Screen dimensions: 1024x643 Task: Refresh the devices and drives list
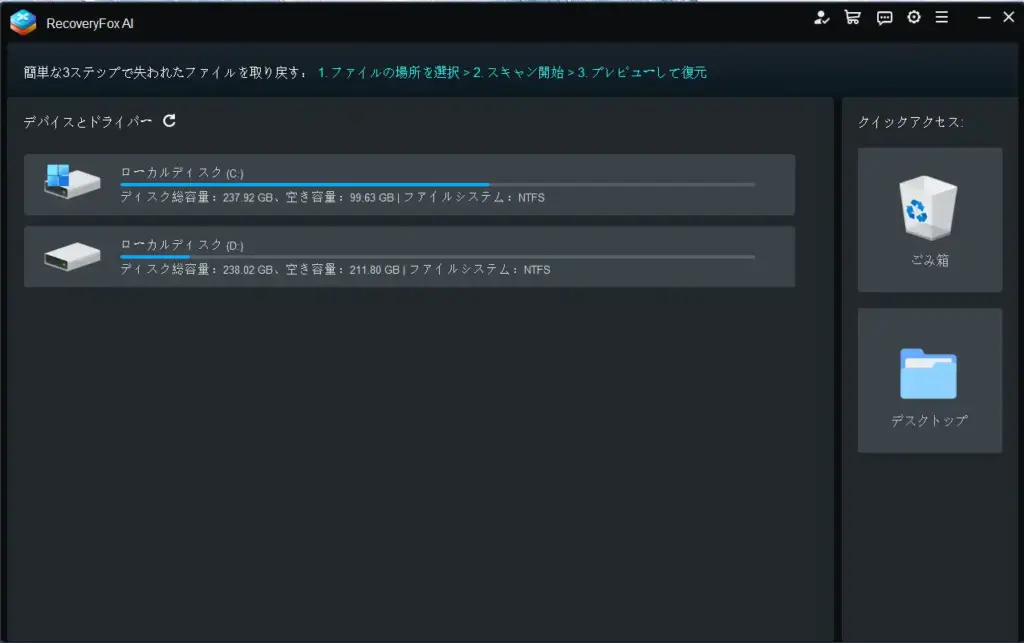pos(171,120)
